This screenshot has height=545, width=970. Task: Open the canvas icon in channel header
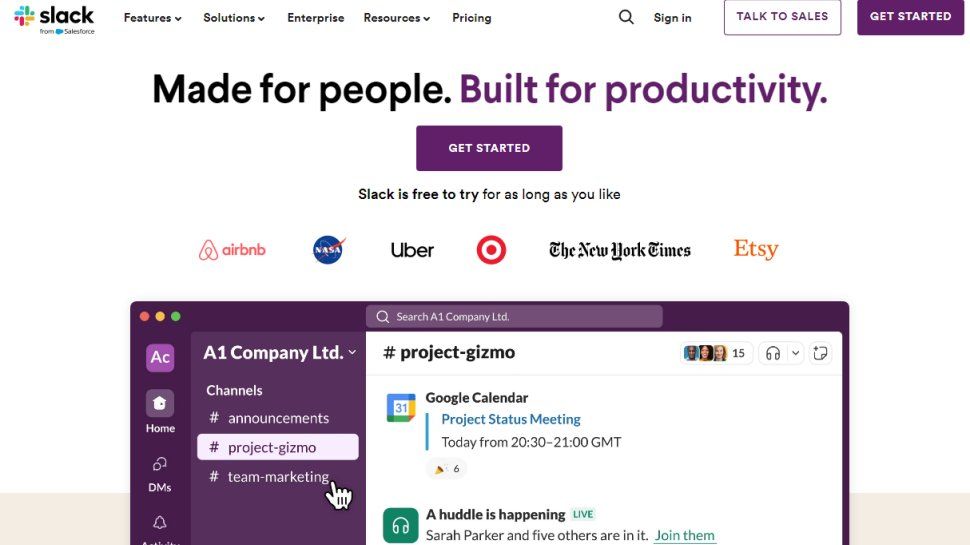click(820, 353)
